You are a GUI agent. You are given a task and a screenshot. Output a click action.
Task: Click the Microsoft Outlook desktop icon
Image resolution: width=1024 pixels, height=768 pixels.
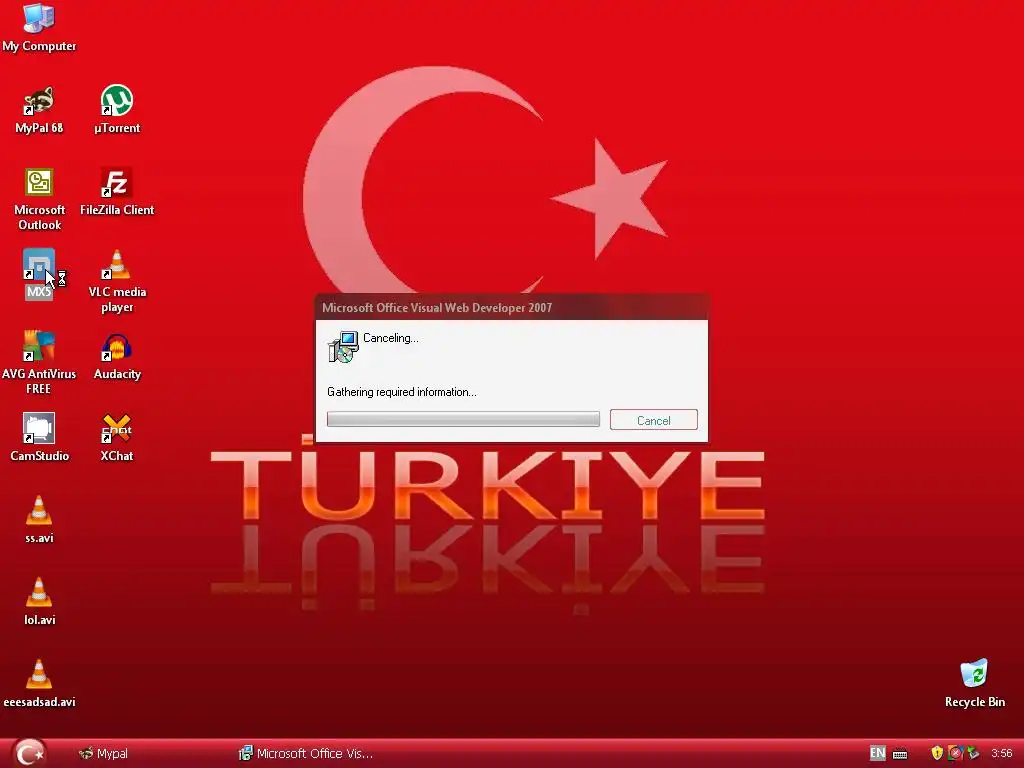pyautogui.click(x=39, y=199)
